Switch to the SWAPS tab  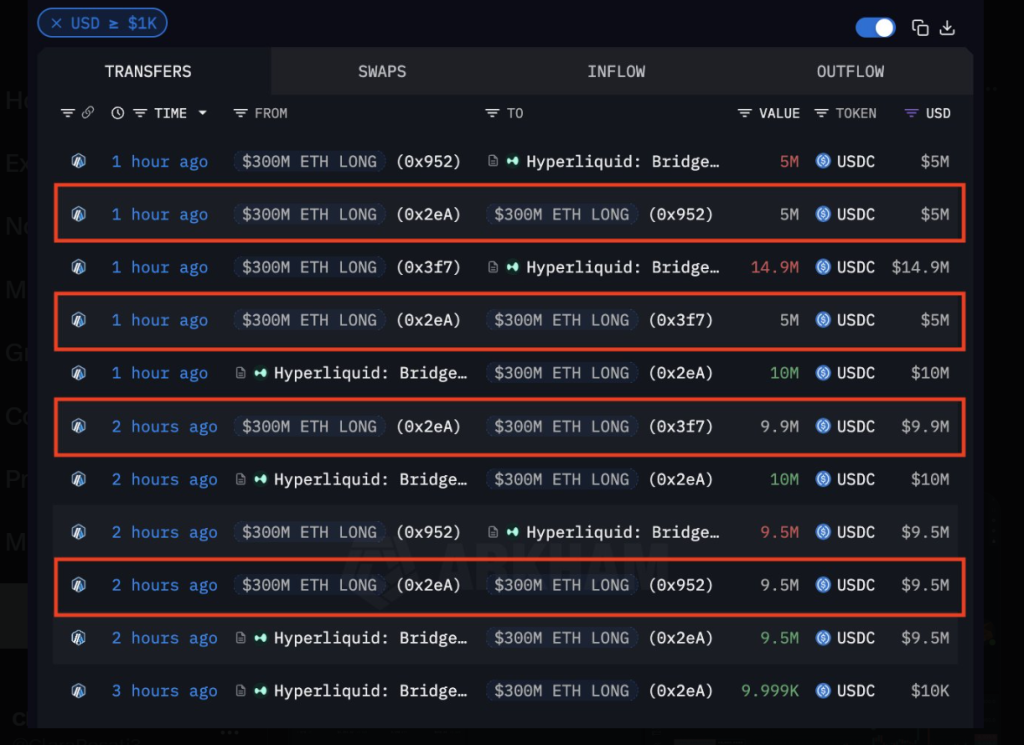click(x=382, y=71)
